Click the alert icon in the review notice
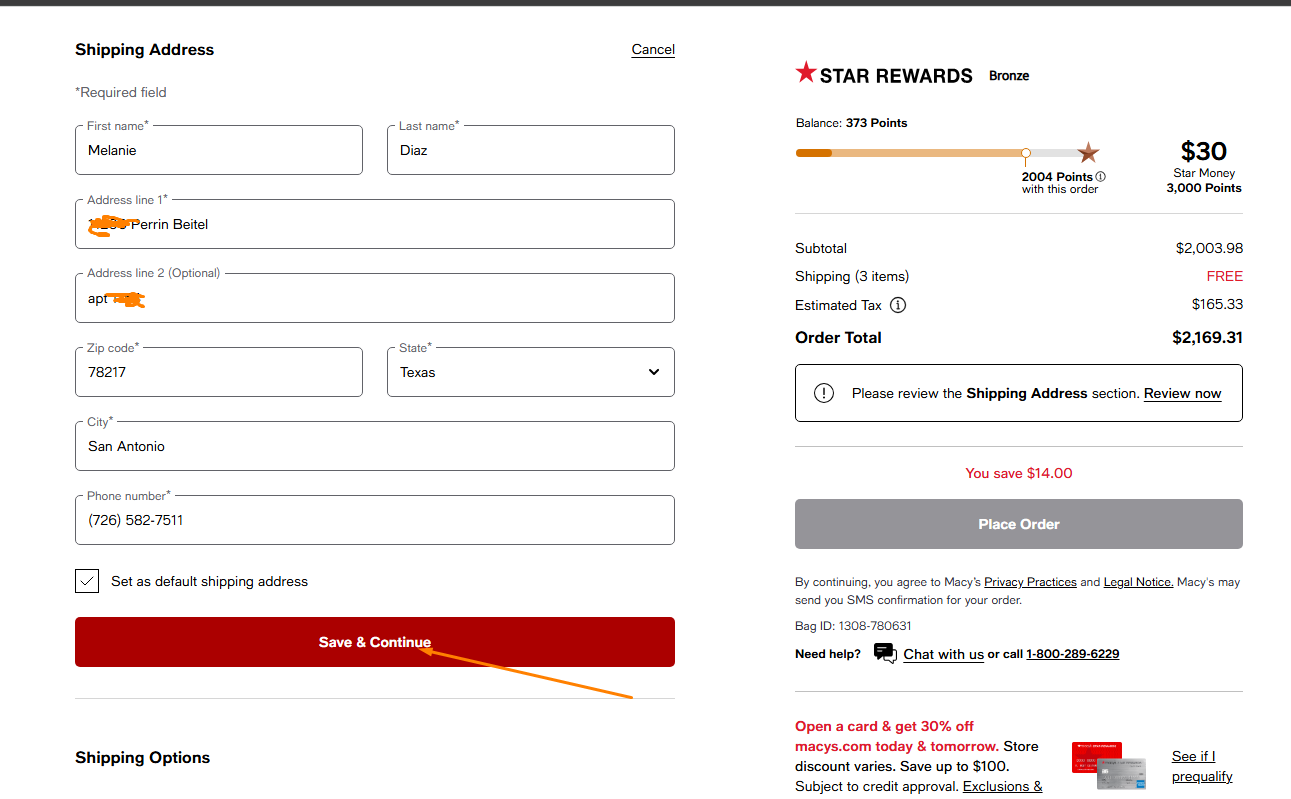1291x799 pixels. coord(823,393)
